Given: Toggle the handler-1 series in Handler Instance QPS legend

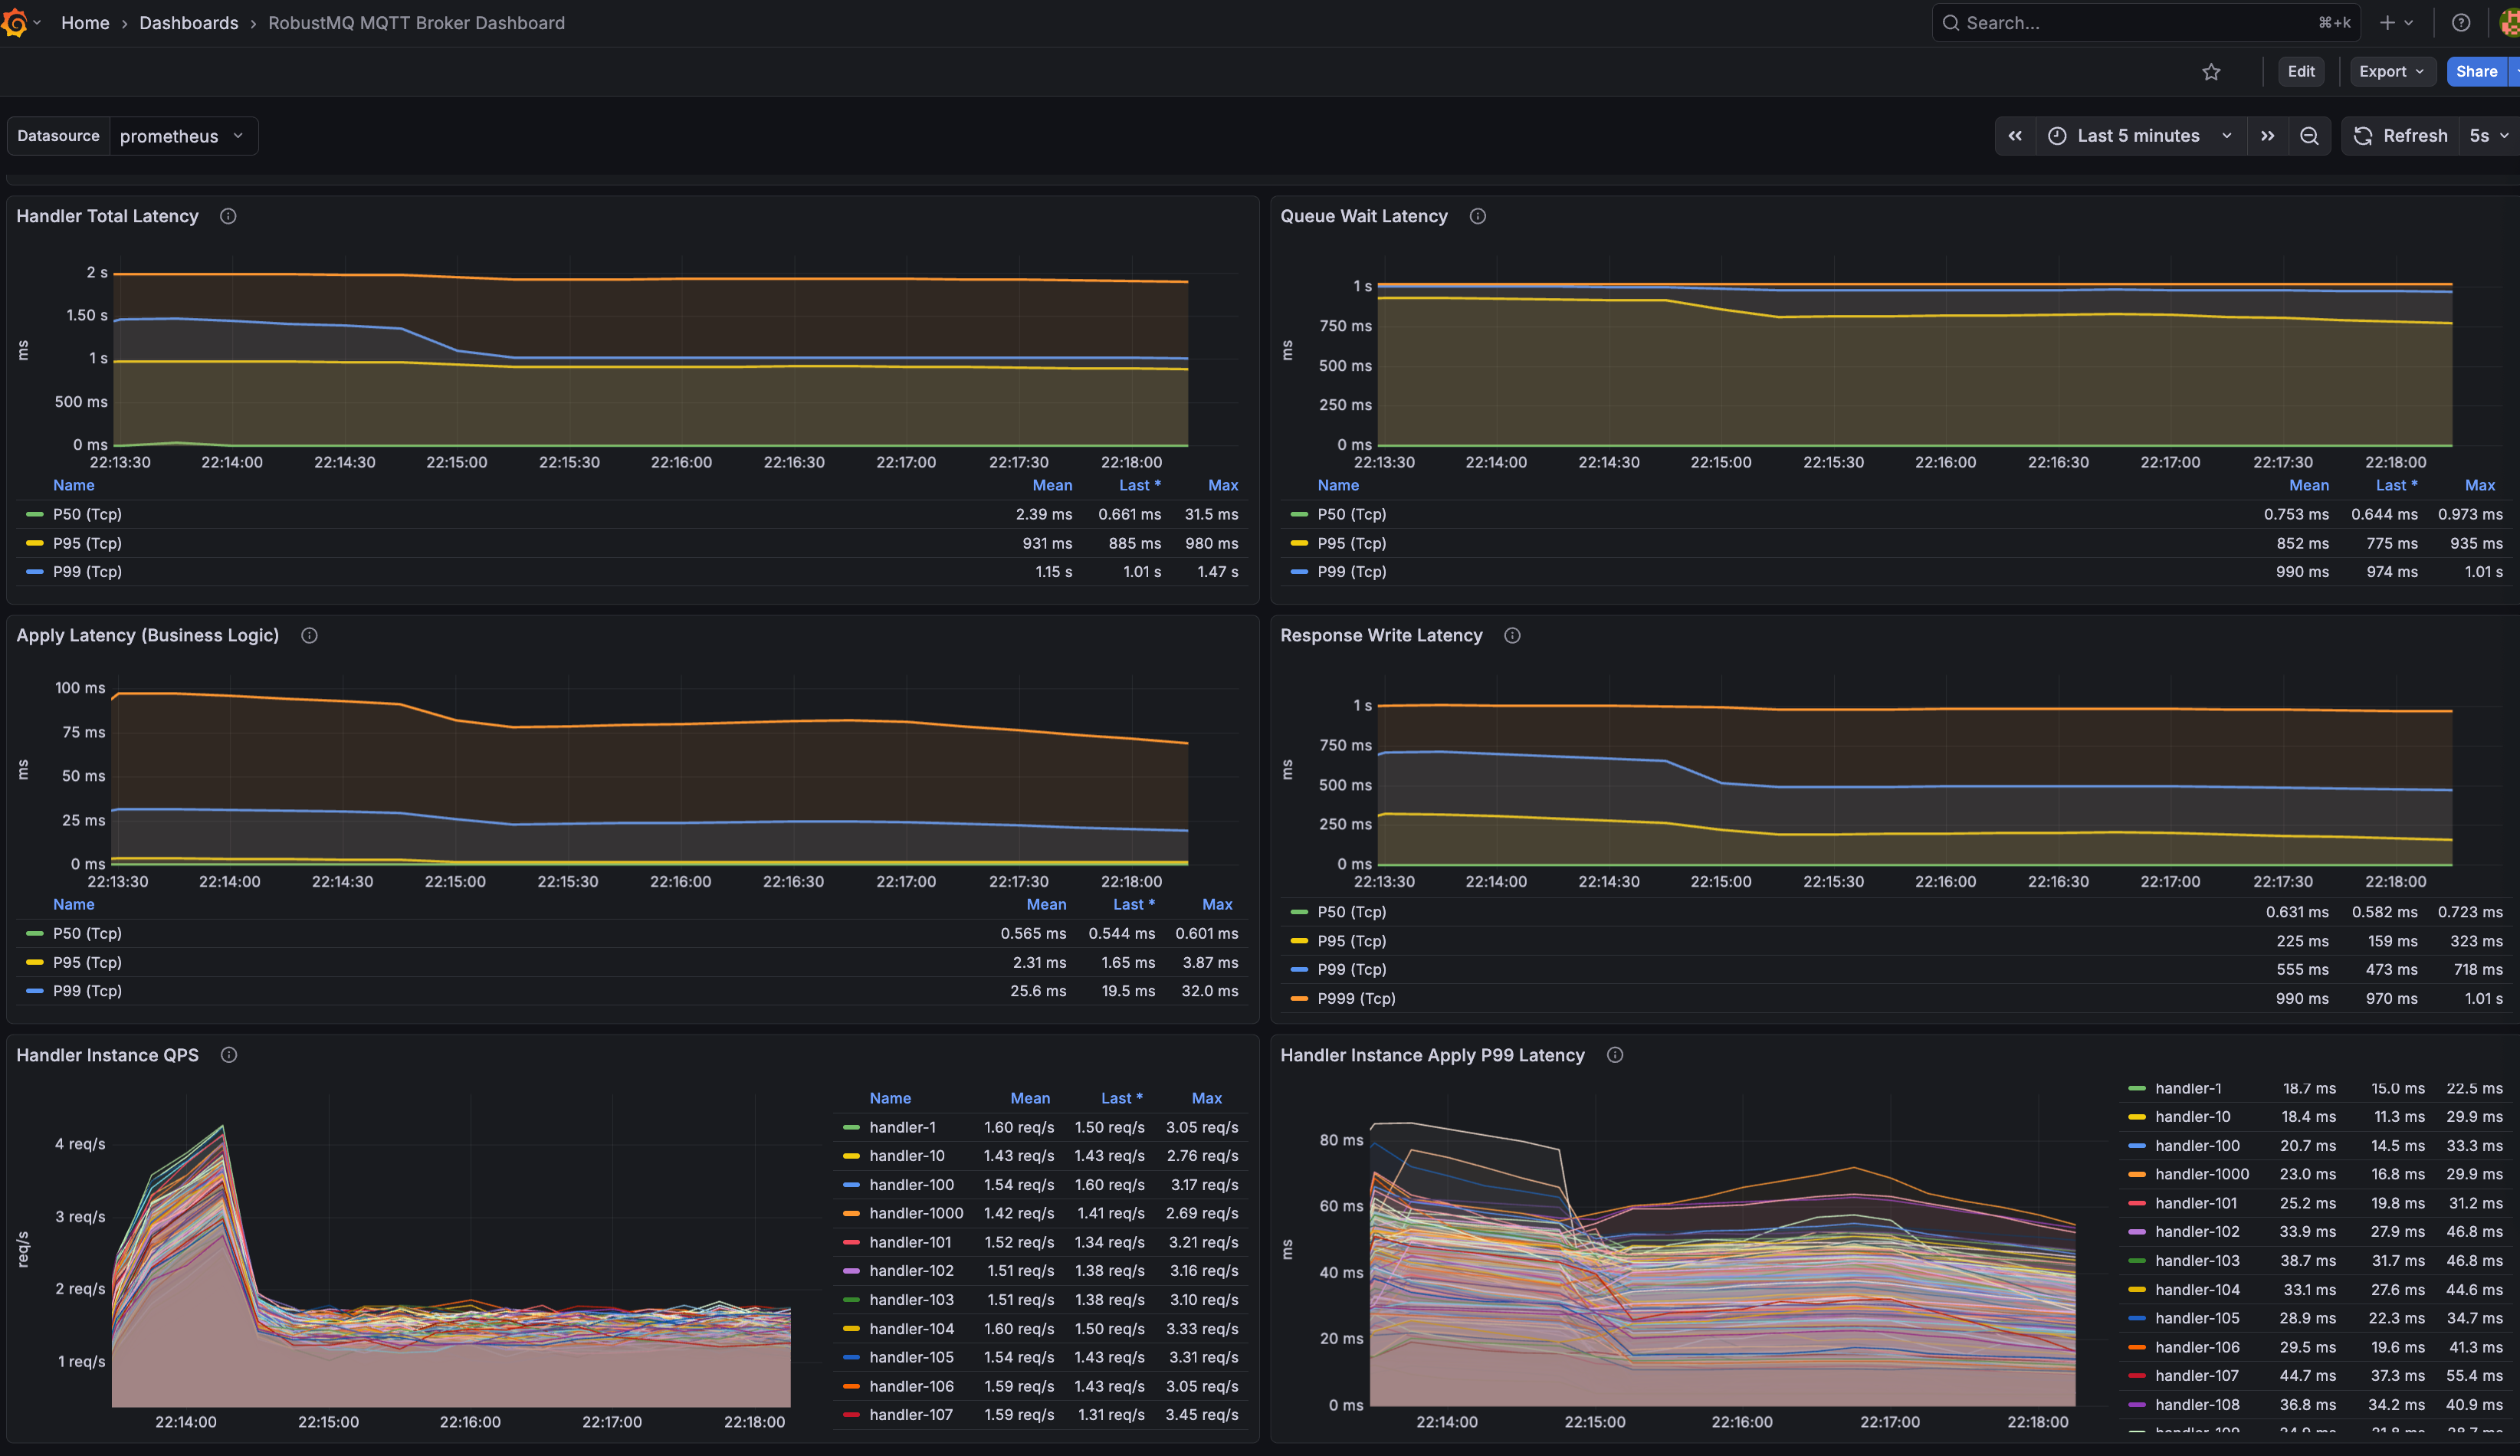Looking at the screenshot, I should coord(900,1127).
